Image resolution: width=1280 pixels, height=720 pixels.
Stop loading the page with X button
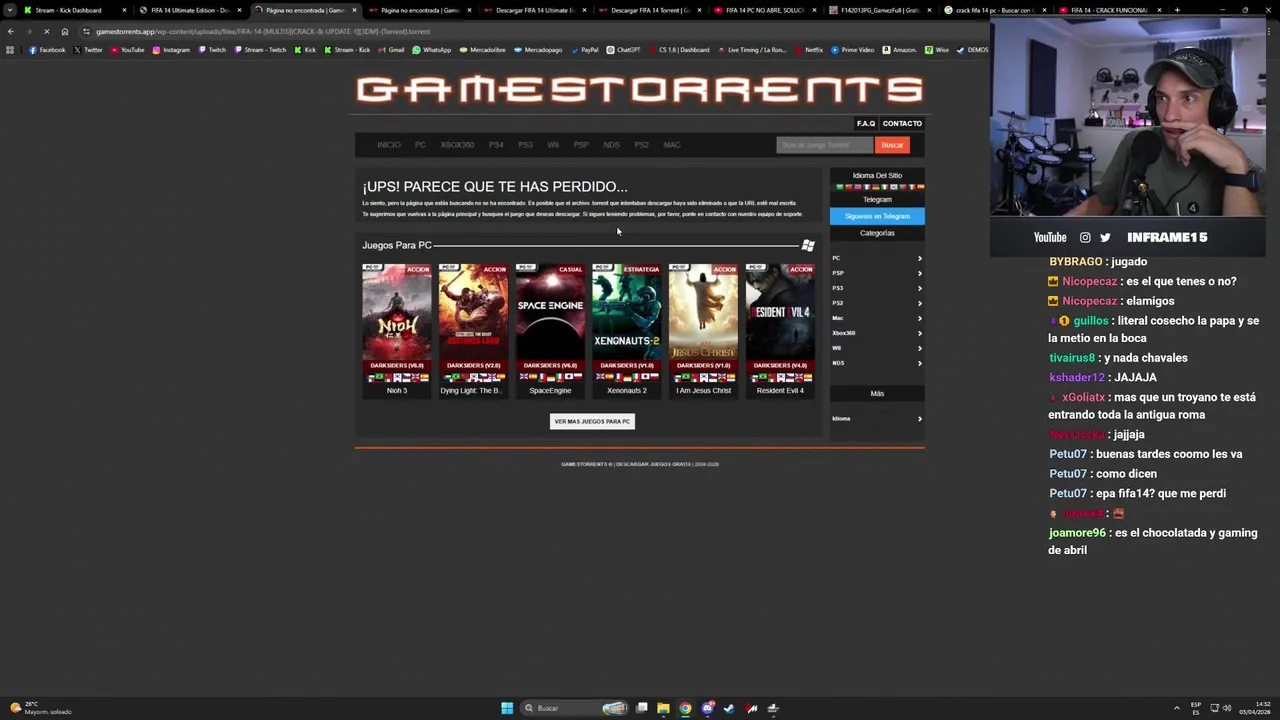tap(46, 31)
